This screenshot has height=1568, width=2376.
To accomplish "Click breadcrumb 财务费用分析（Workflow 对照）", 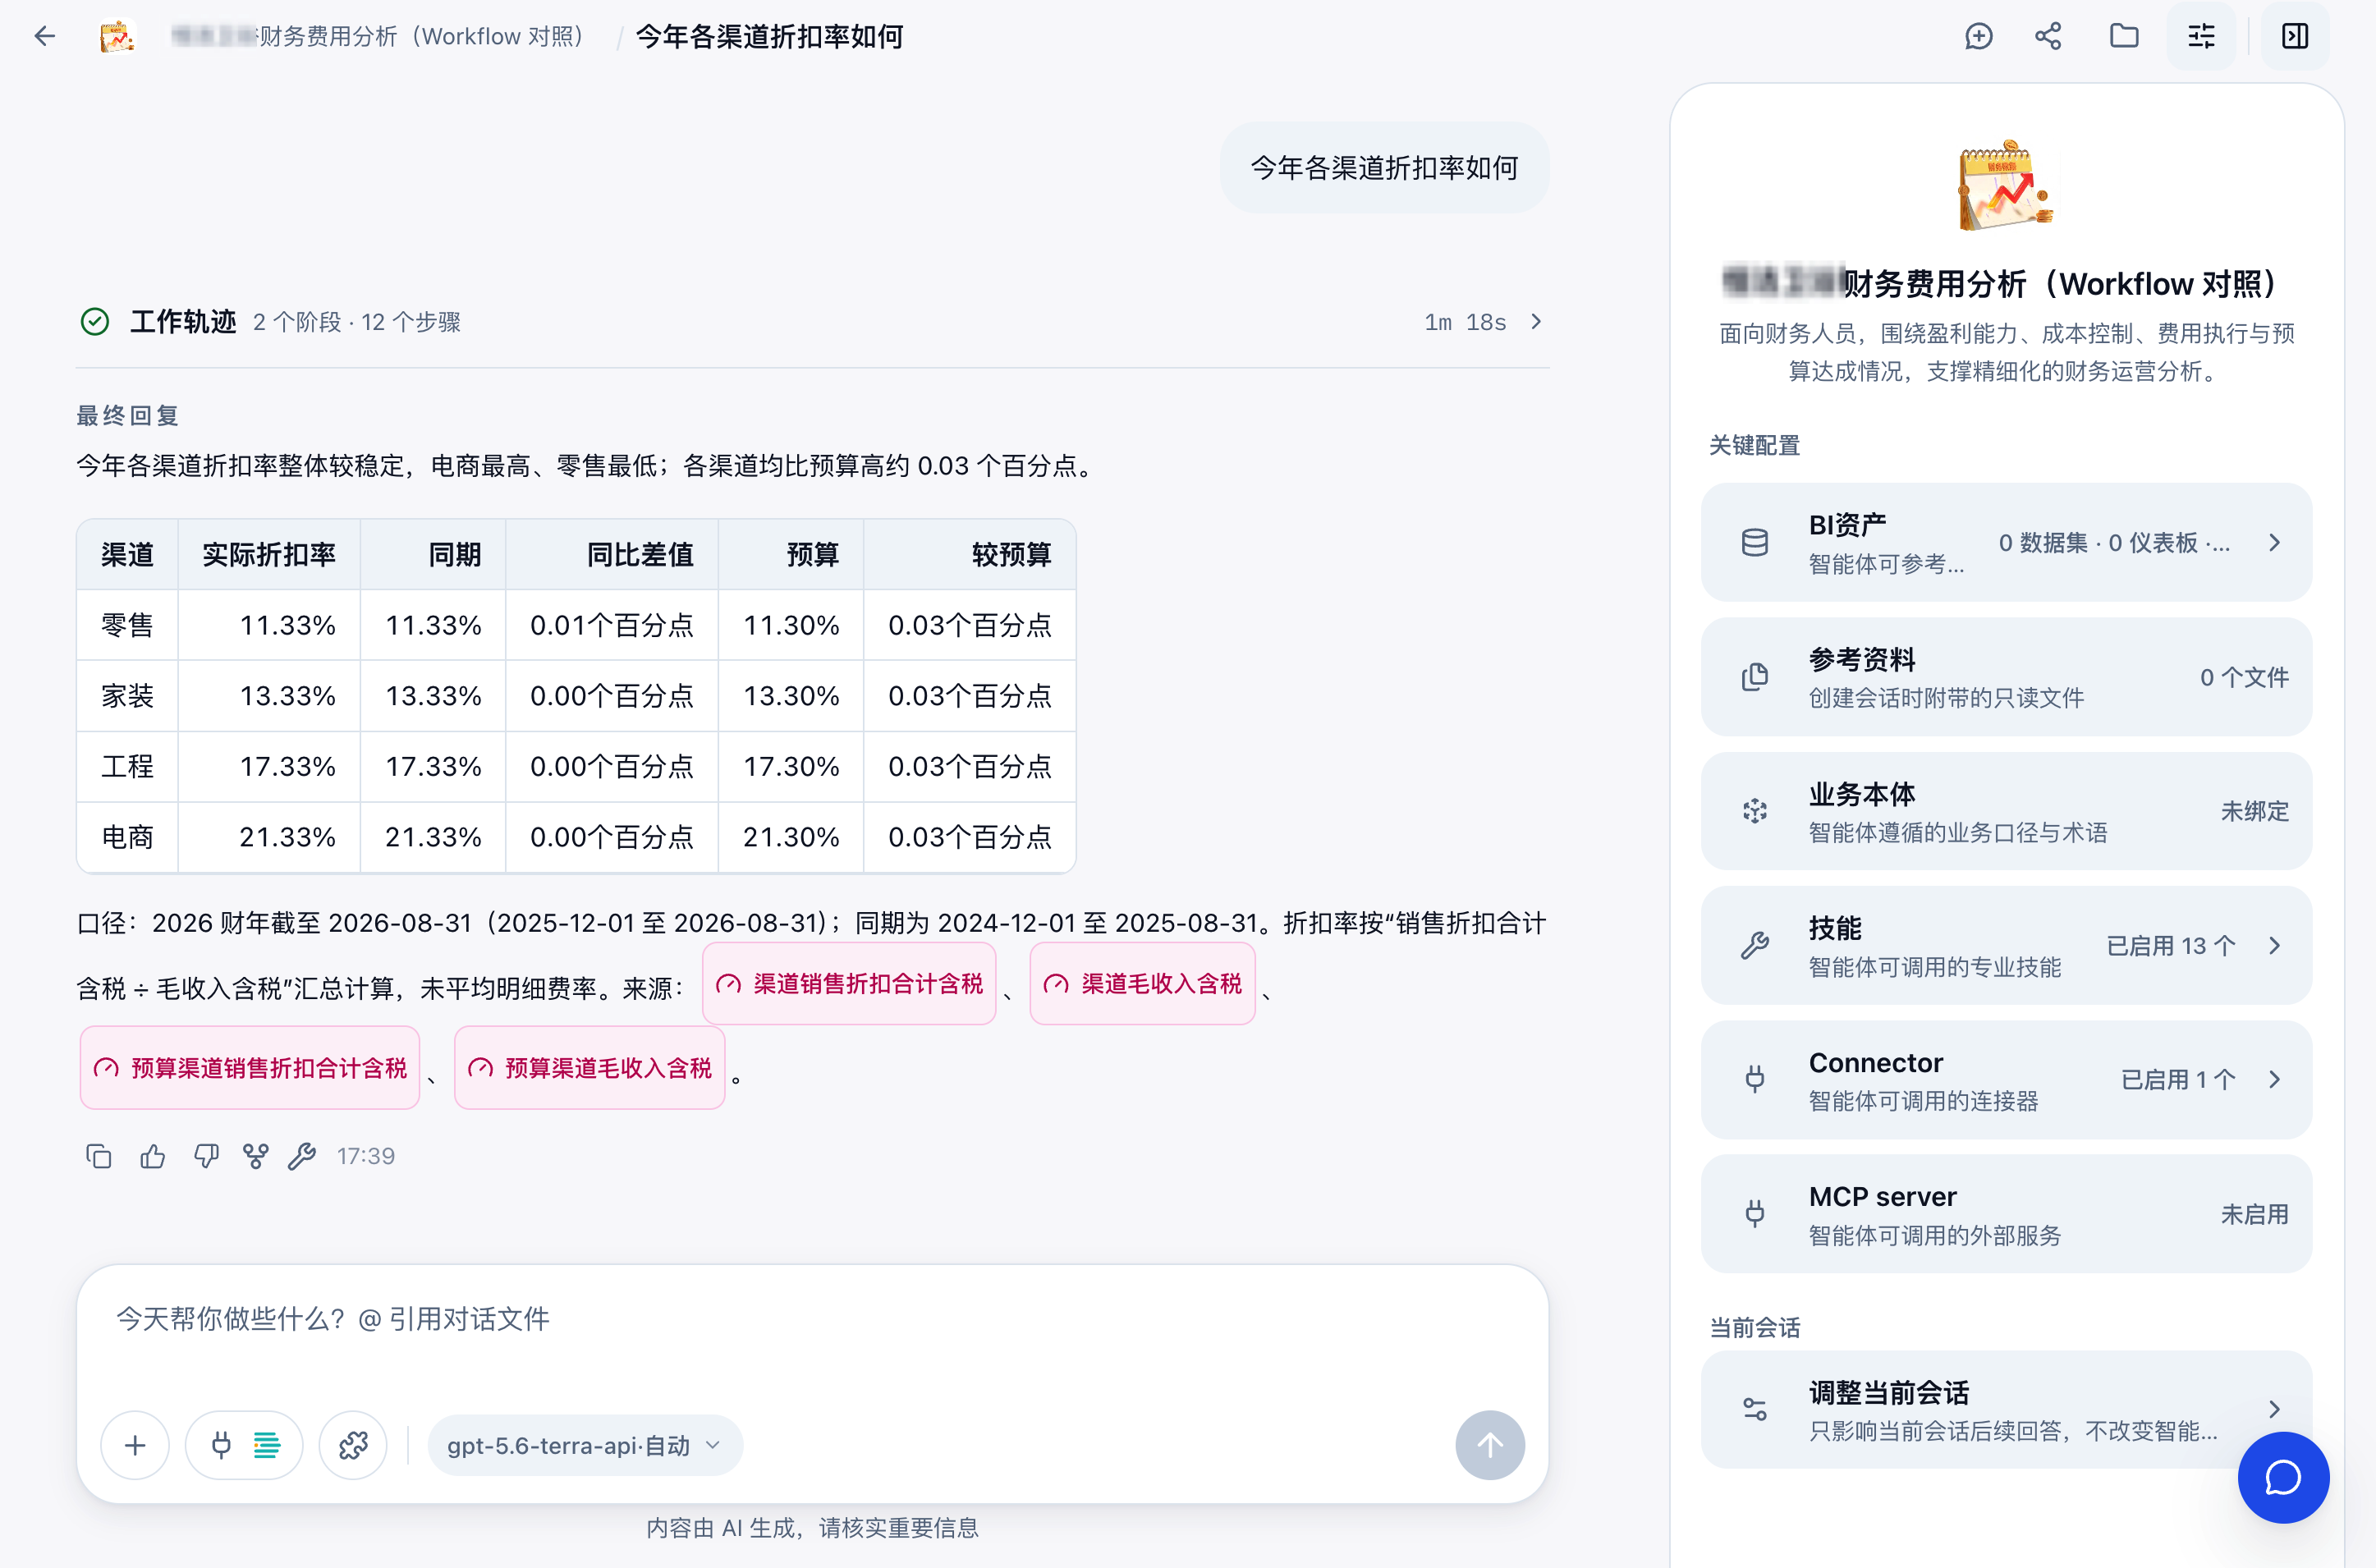I will point(380,37).
